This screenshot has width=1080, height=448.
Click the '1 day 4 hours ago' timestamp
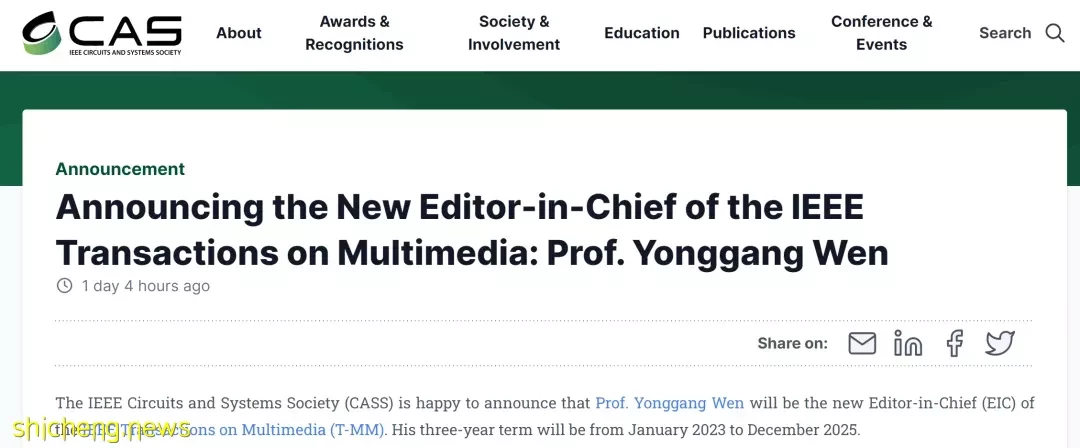click(x=146, y=286)
